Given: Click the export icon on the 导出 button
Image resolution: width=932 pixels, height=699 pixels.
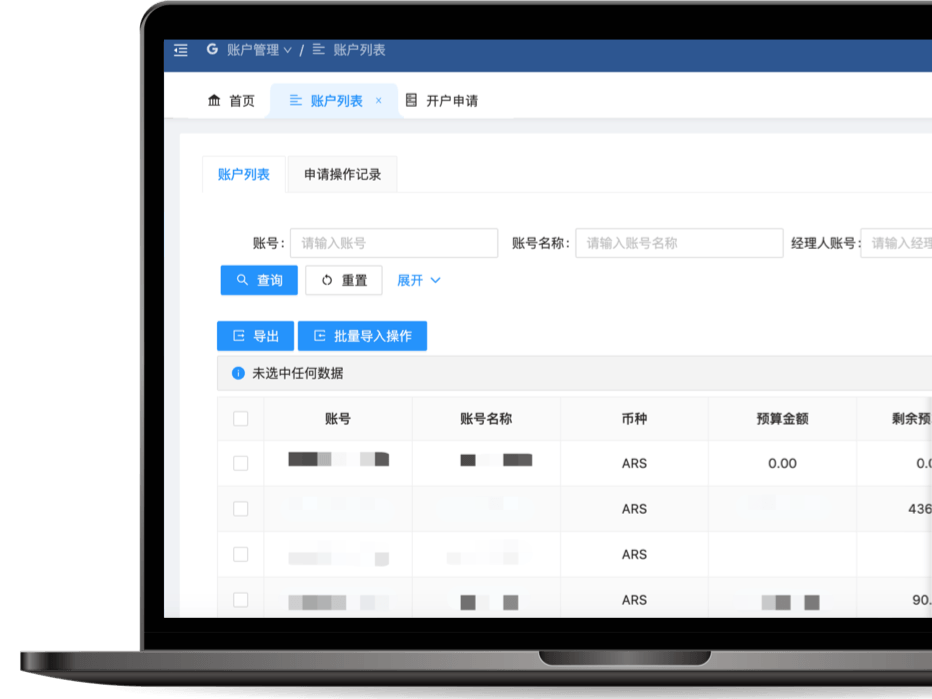Looking at the screenshot, I should tap(240, 335).
